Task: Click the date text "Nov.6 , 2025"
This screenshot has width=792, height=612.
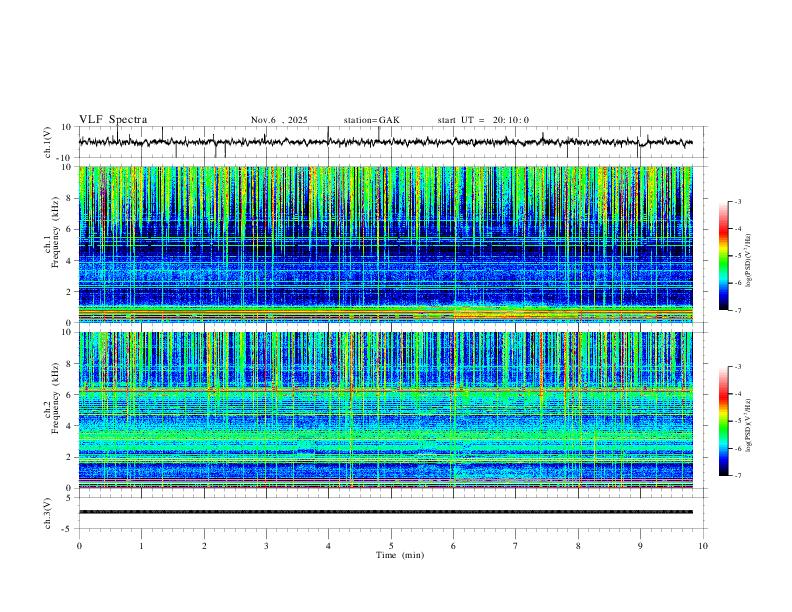Action: pyautogui.click(x=279, y=120)
